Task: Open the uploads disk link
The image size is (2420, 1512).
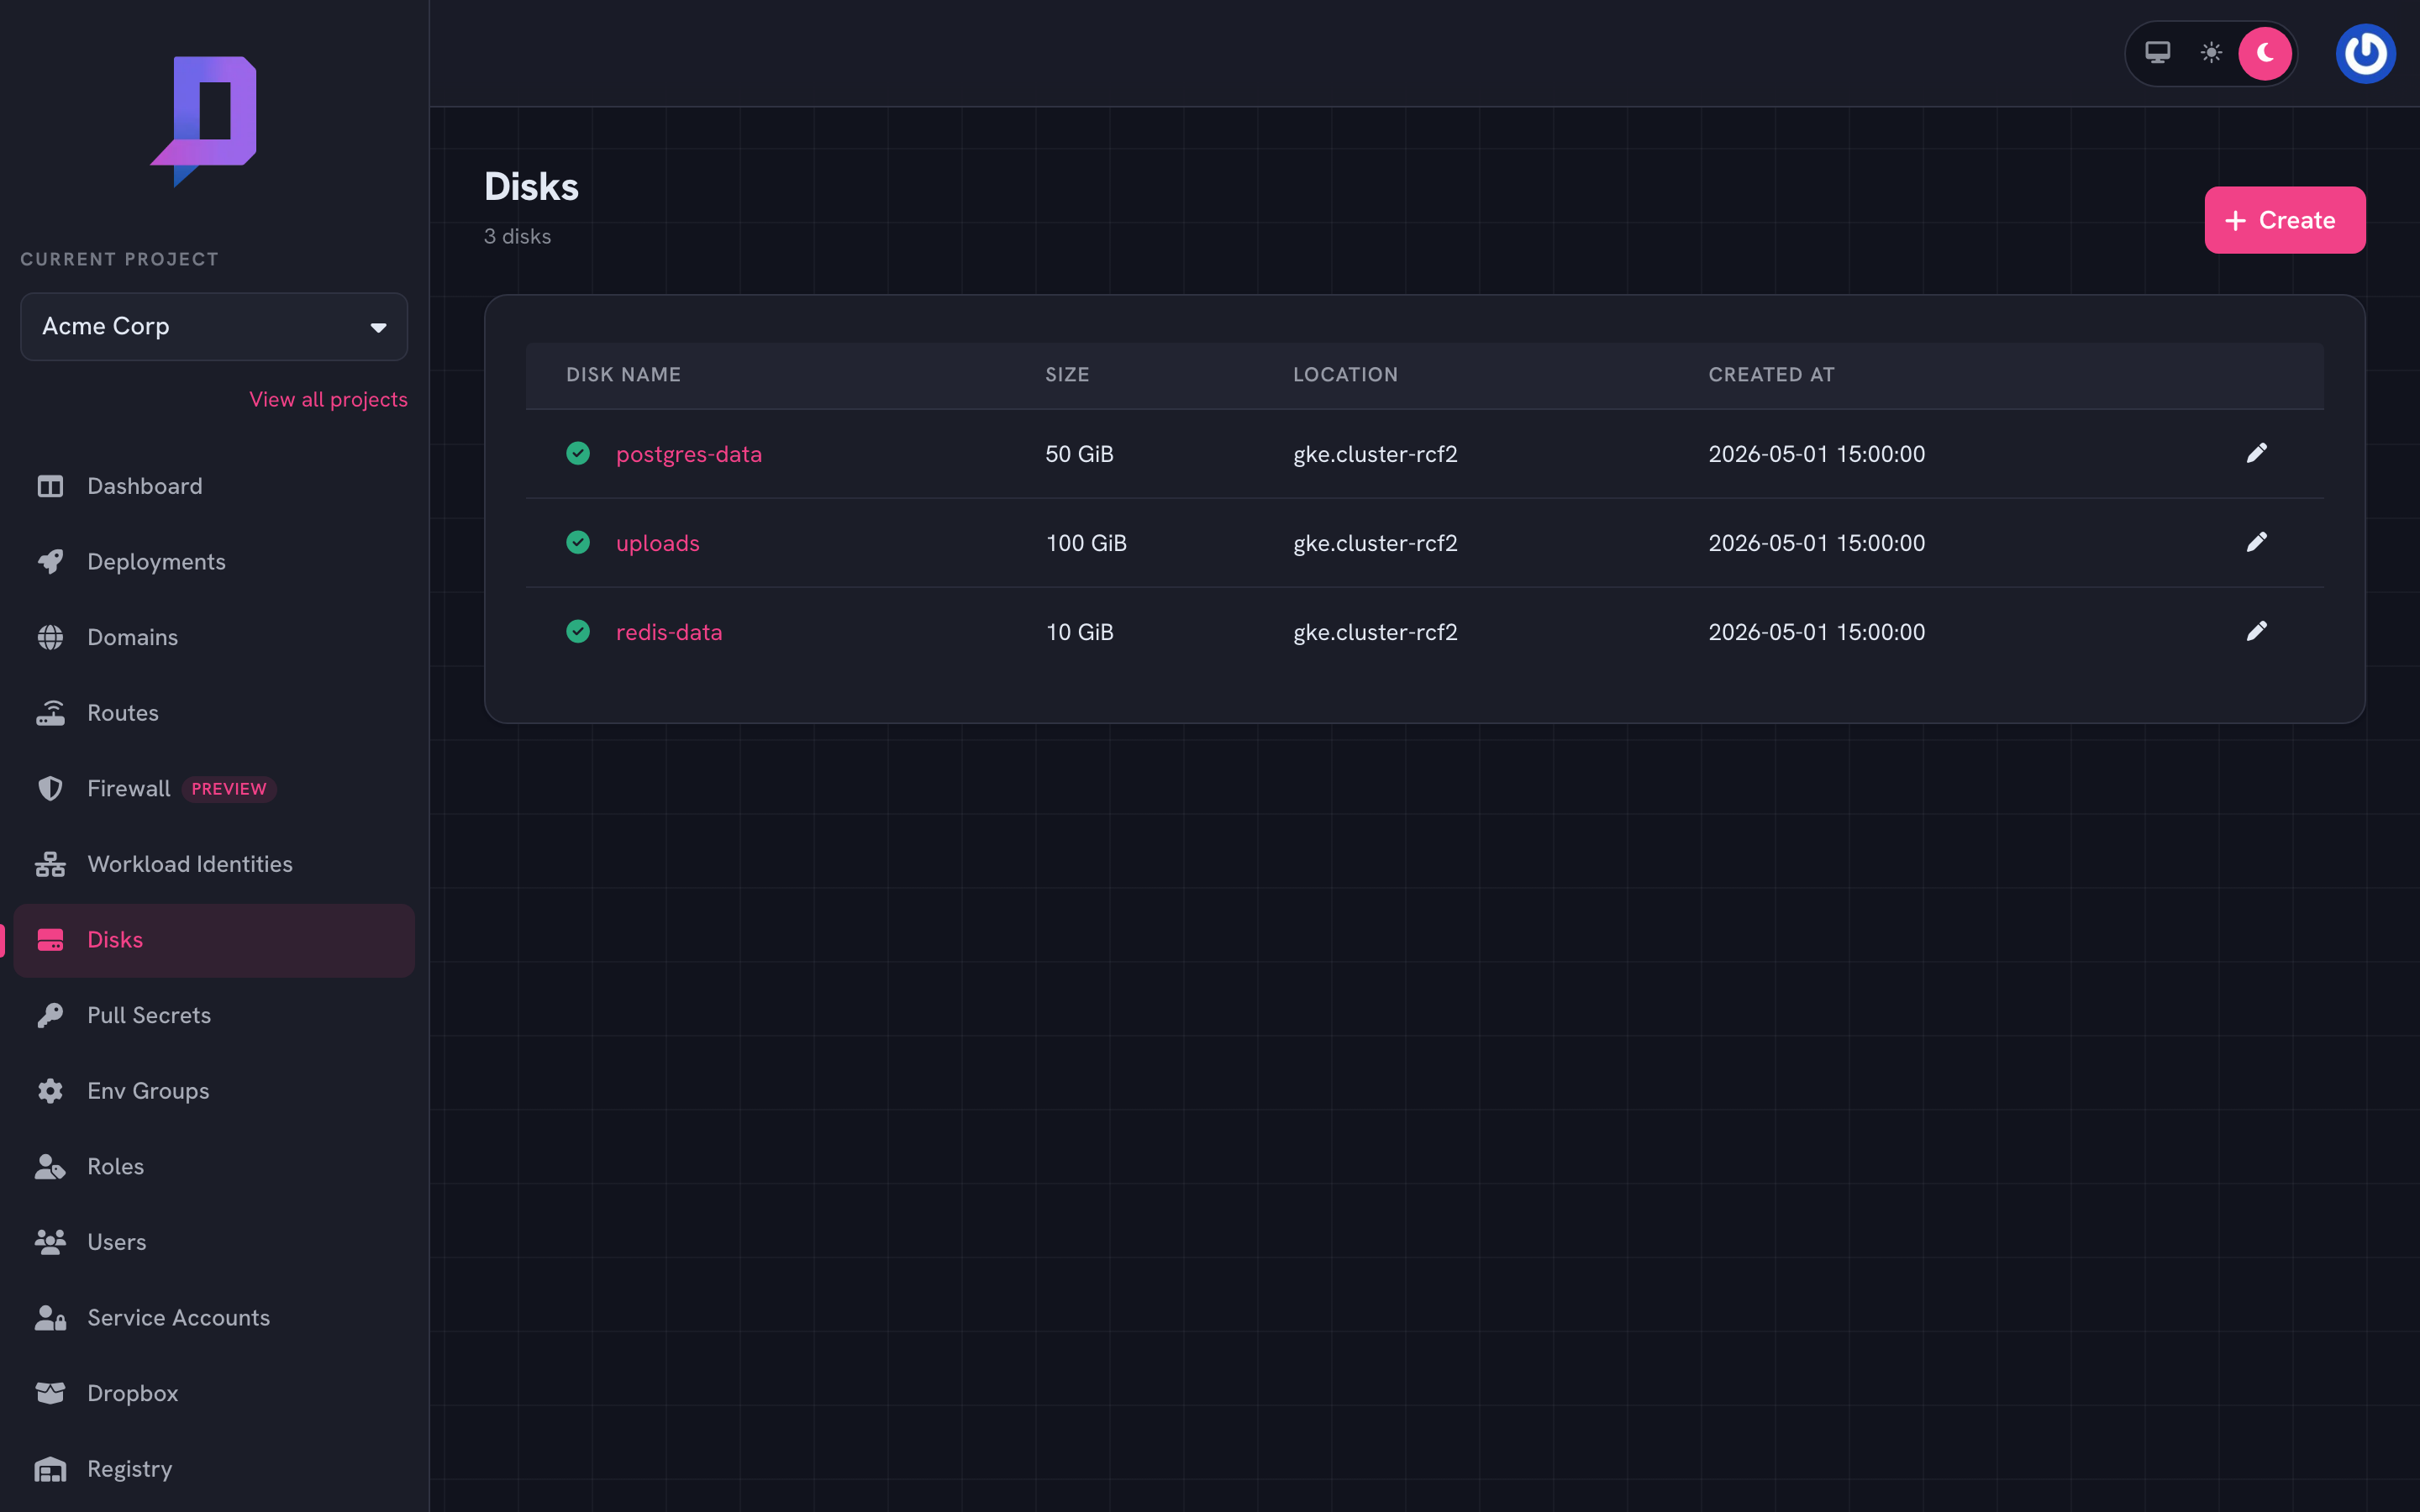Action: point(658,543)
